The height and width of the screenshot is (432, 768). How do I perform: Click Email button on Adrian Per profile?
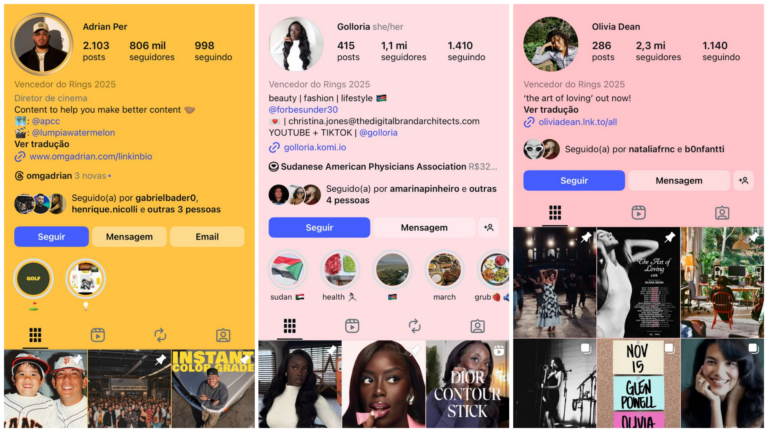pyautogui.click(x=207, y=237)
